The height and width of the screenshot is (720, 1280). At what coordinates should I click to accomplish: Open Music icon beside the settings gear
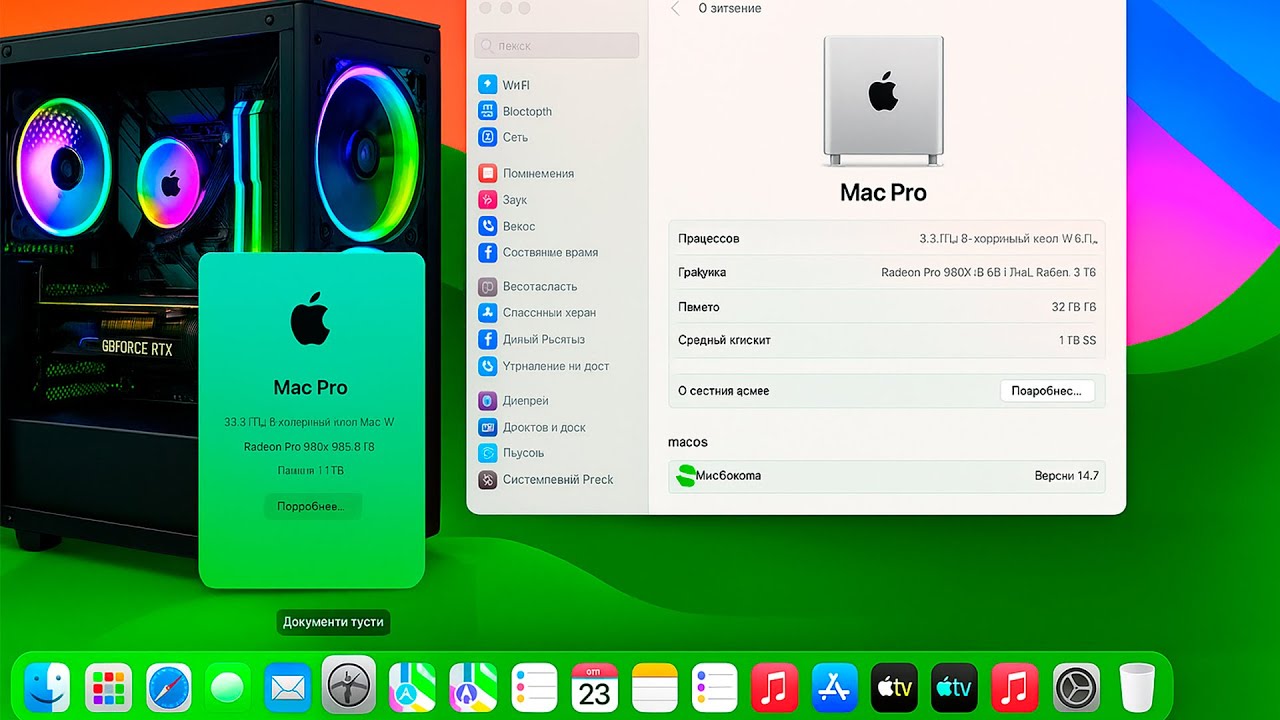pos(1015,687)
